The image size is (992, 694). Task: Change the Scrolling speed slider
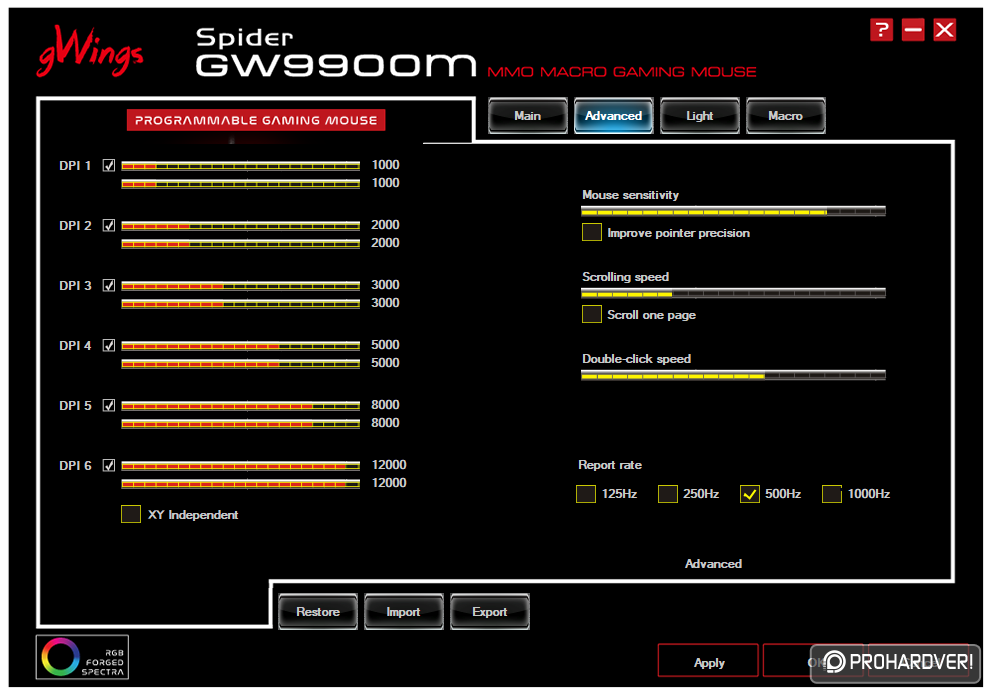tap(733, 293)
